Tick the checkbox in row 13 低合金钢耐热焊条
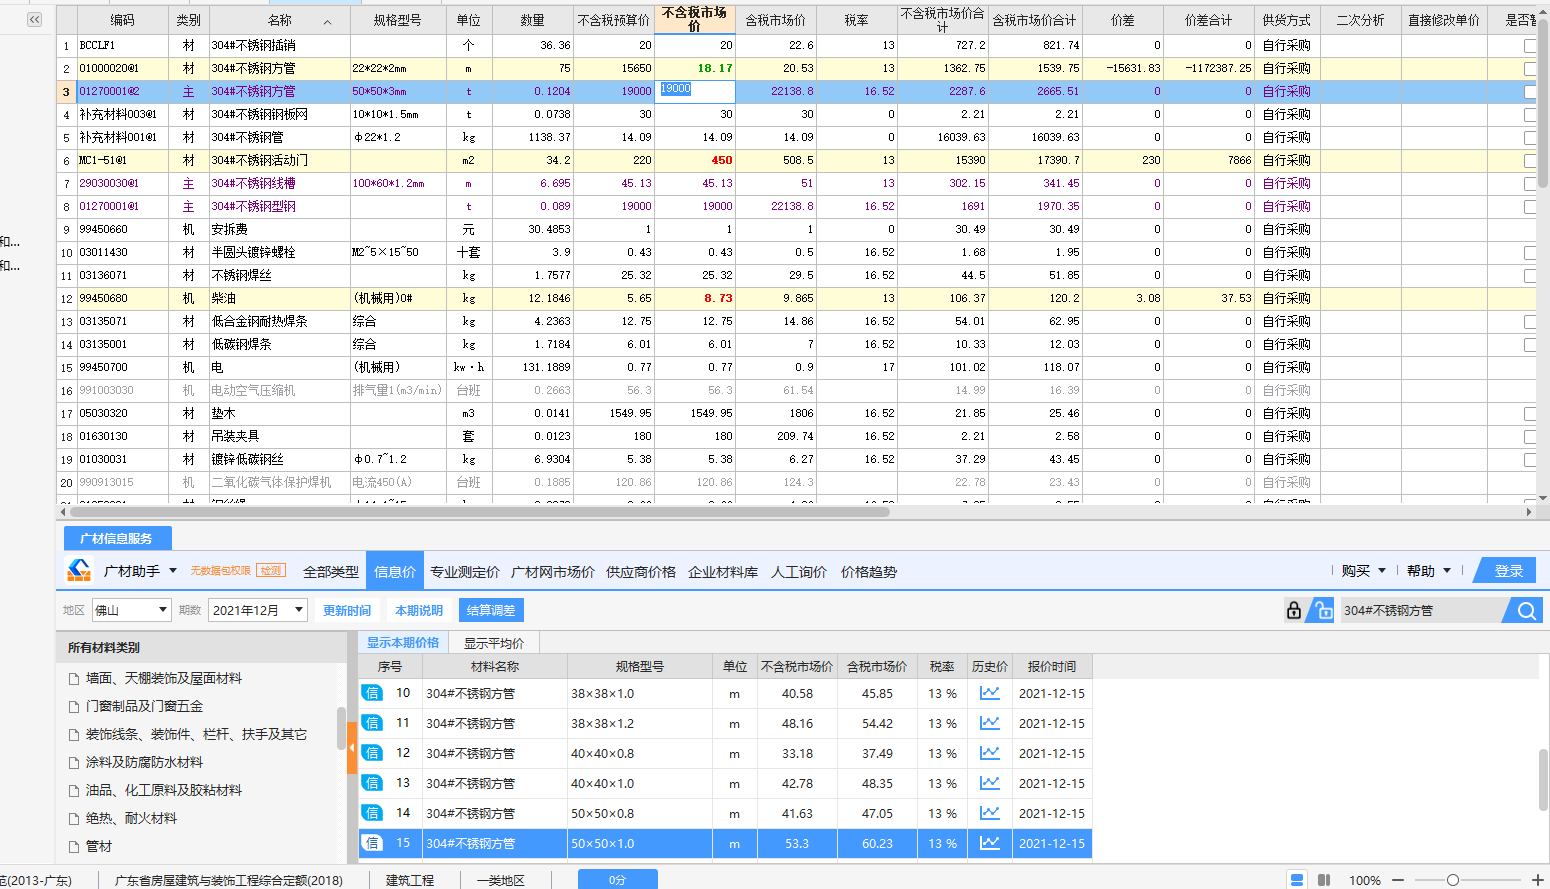The width and height of the screenshot is (1550, 889). tap(1530, 322)
